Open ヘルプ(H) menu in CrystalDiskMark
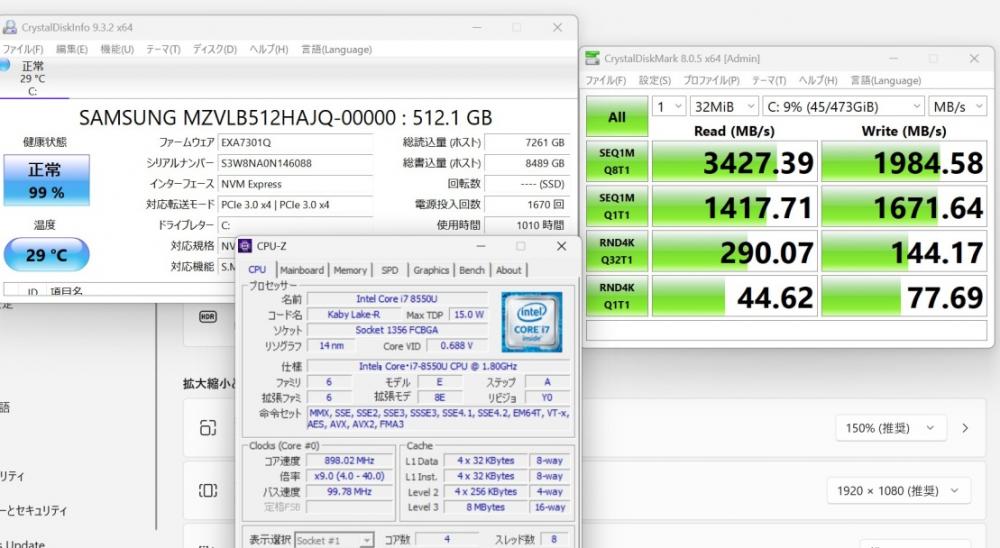The image size is (1000, 548). tap(818, 80)
